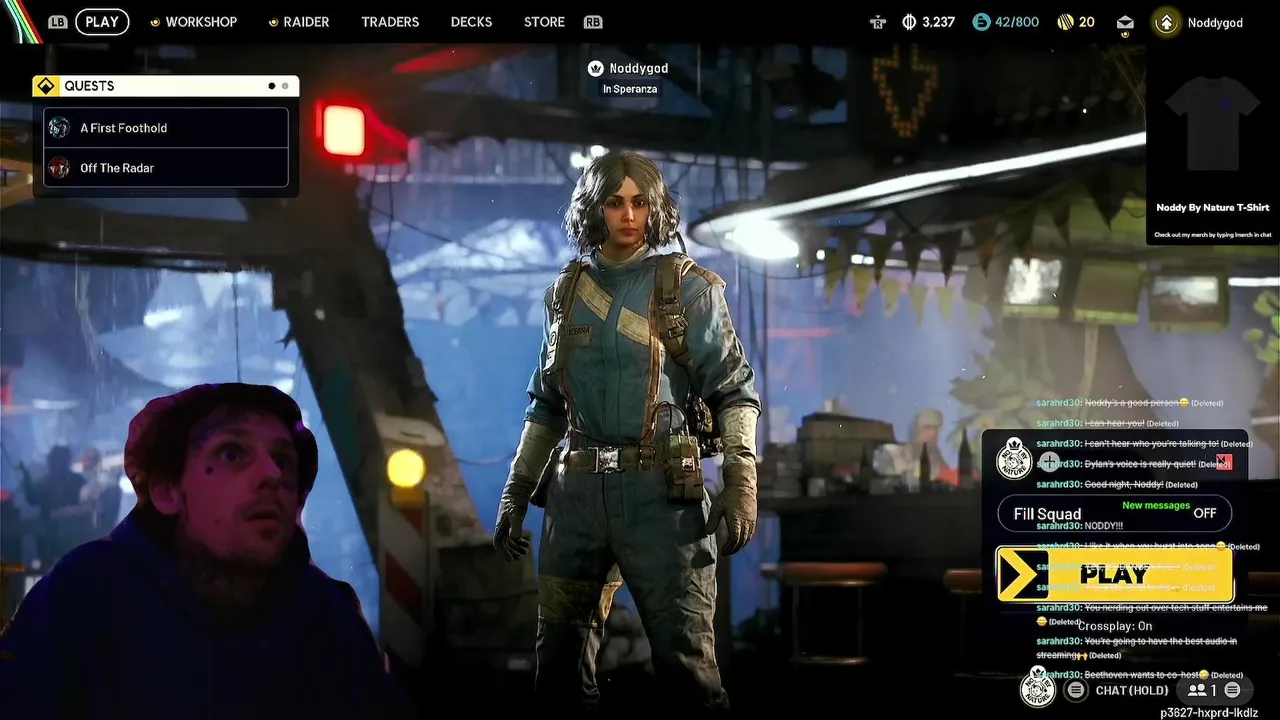Click the blue stash icon beside 42/800
This screenshot has width=1280, height=720.
tap(981, 22)
